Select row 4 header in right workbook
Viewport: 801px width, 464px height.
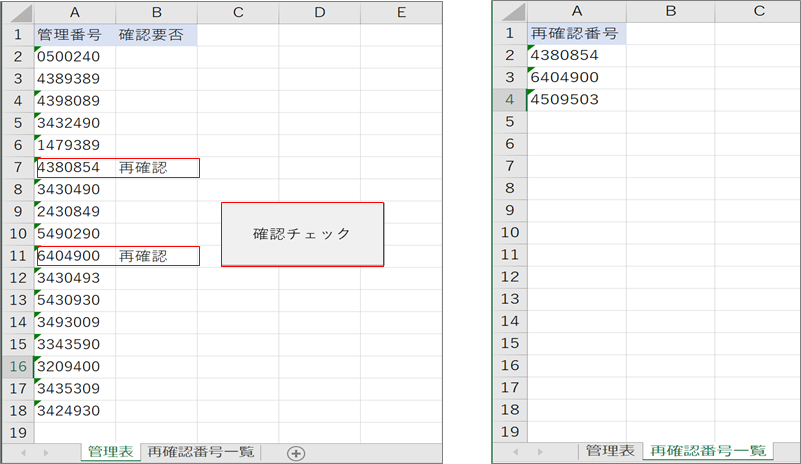click(510, 100)
